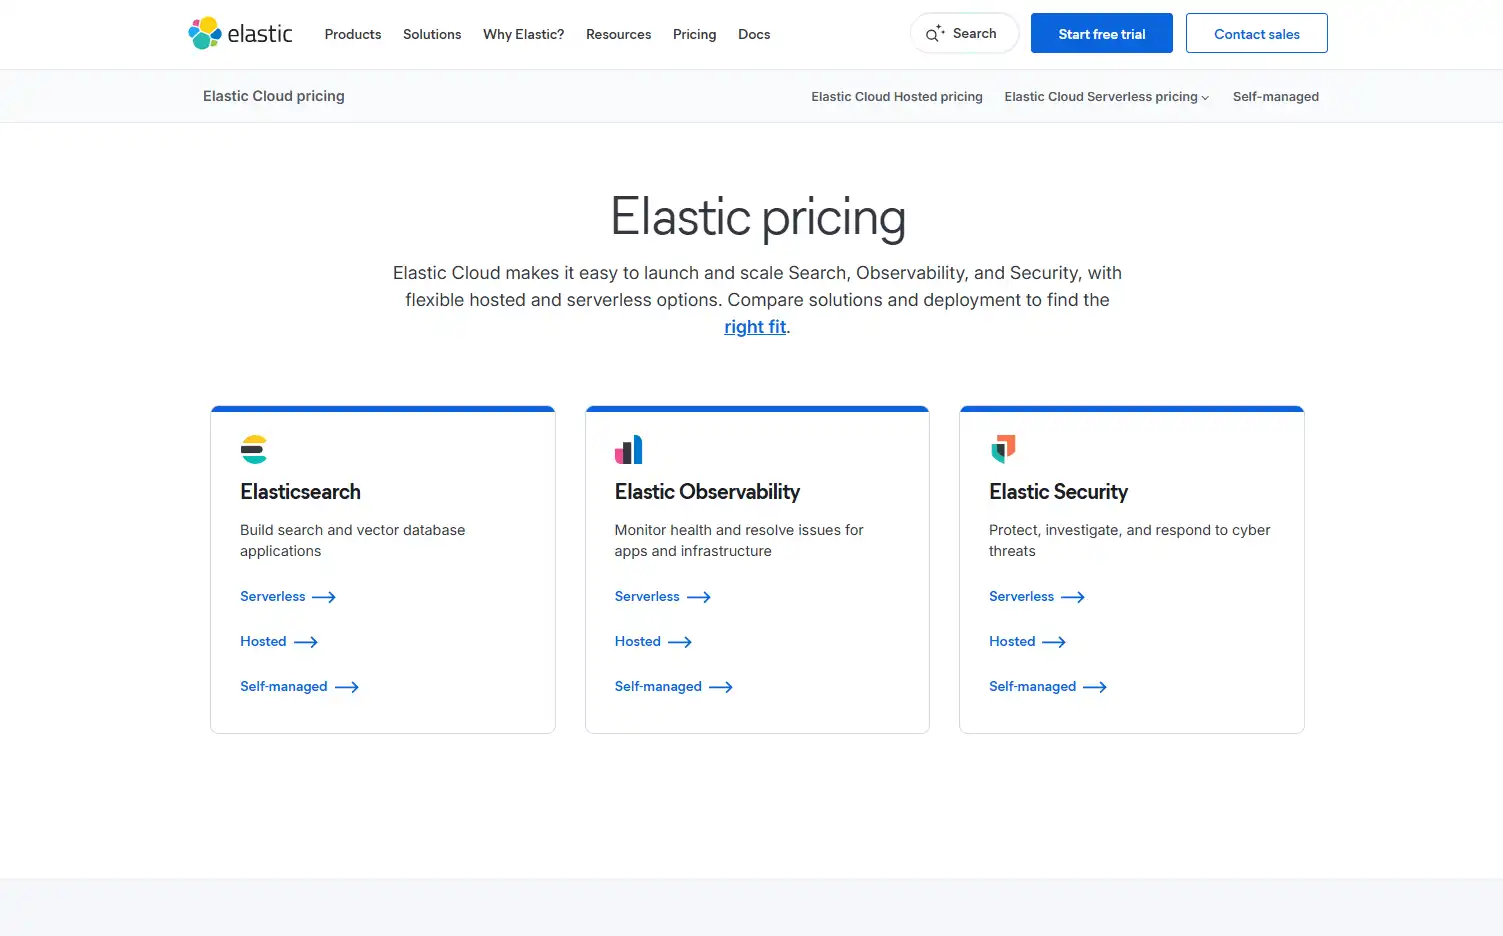Click the 'Elastic pricing' page title
Image resolution: width=1503 pixels, height=936 pixels.
pyautogui.click(x=758, y=217)
